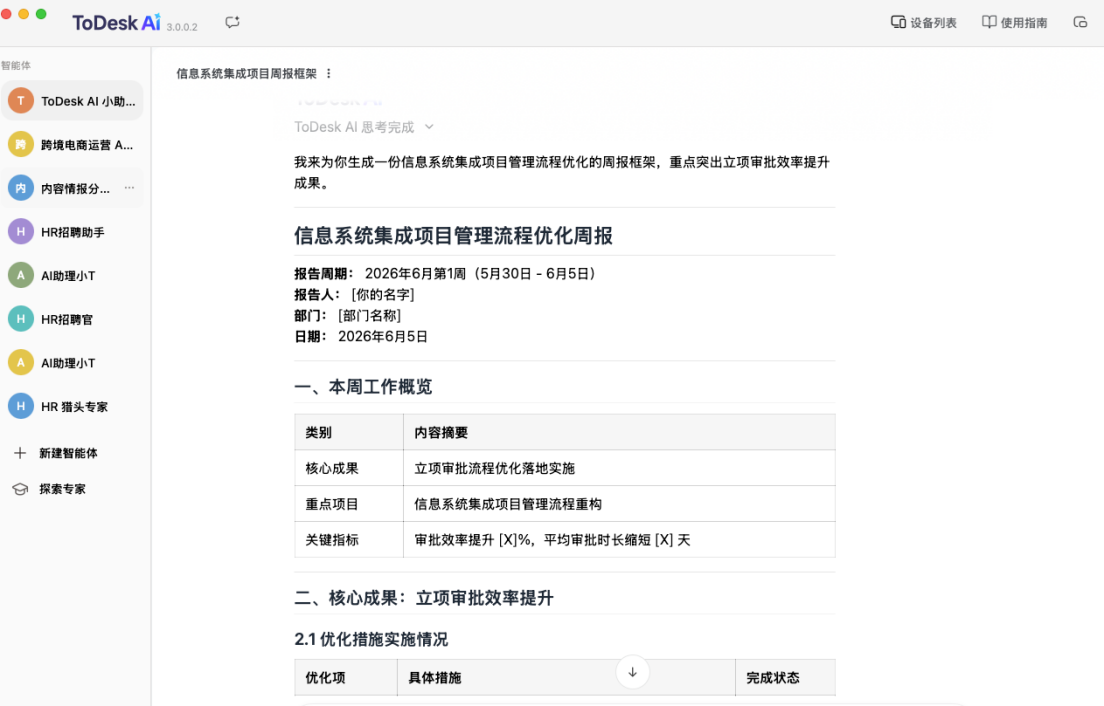This screenshot has height=706, width=1104.
Task: Open the 使用指南 user guide
Action: (1015, 23)
